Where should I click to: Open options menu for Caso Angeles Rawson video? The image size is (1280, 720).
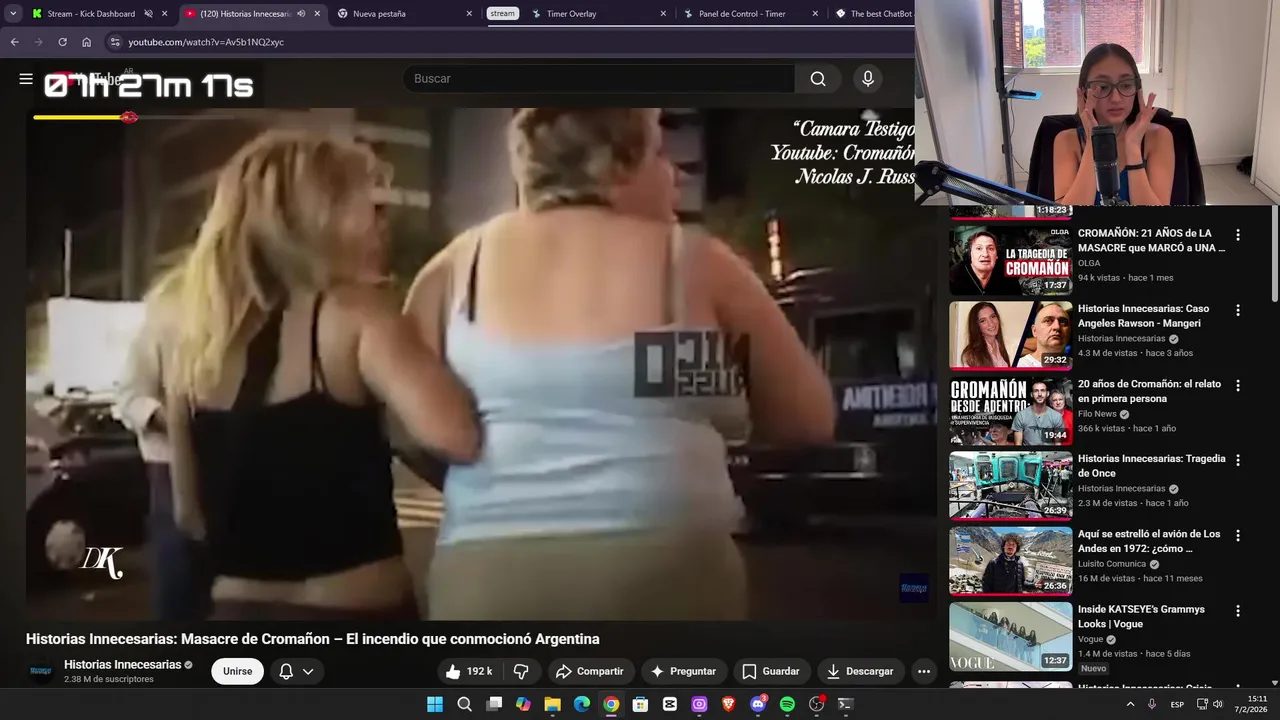pos(1238,310)
